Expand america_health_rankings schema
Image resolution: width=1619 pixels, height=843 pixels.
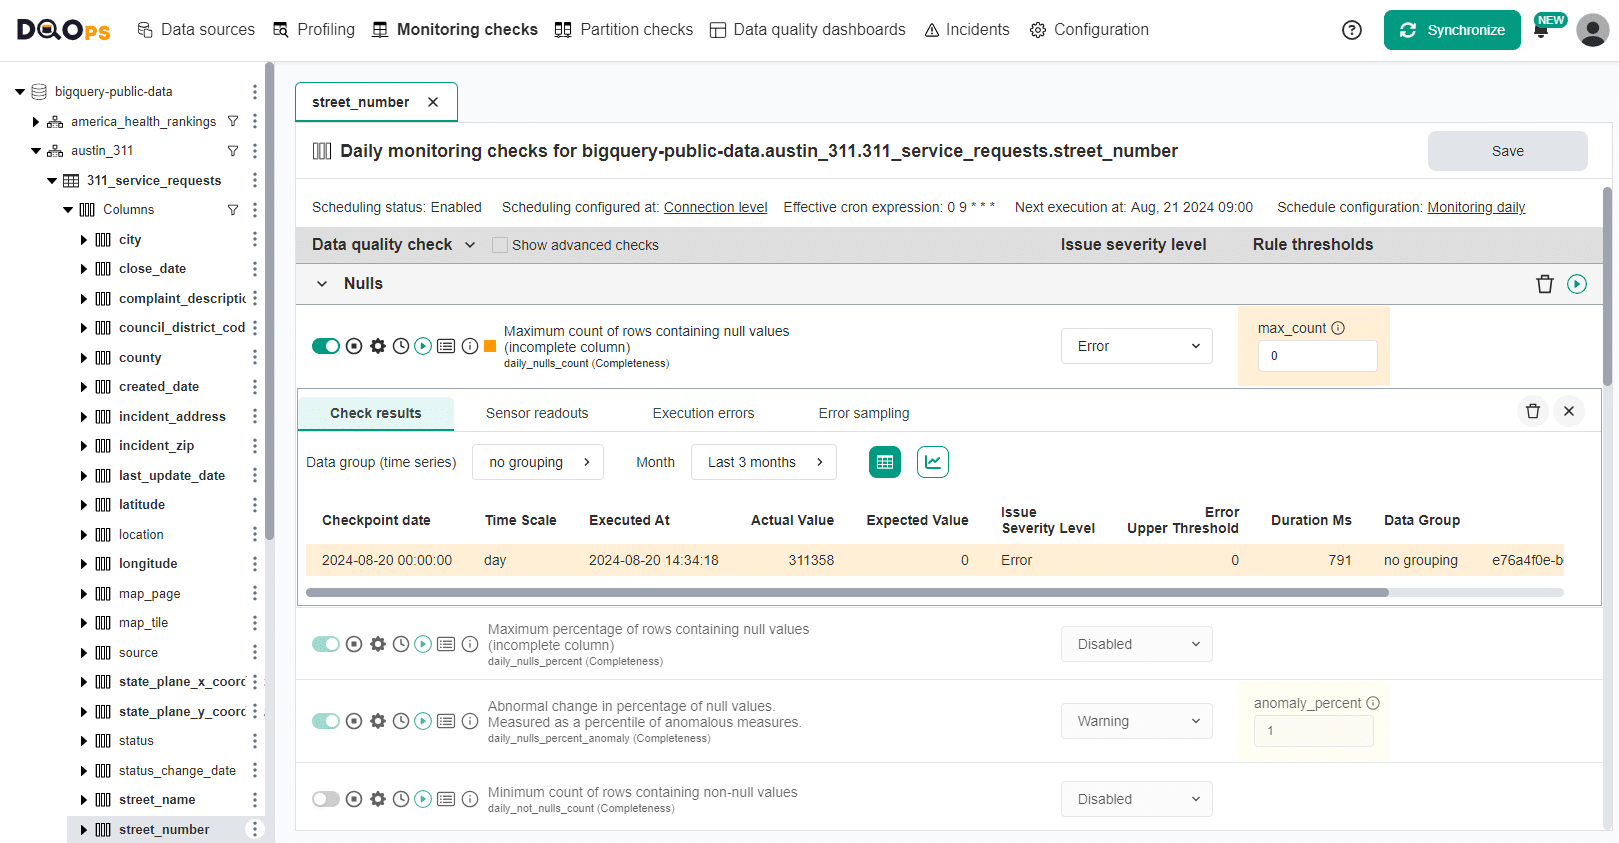coord(36,122)
